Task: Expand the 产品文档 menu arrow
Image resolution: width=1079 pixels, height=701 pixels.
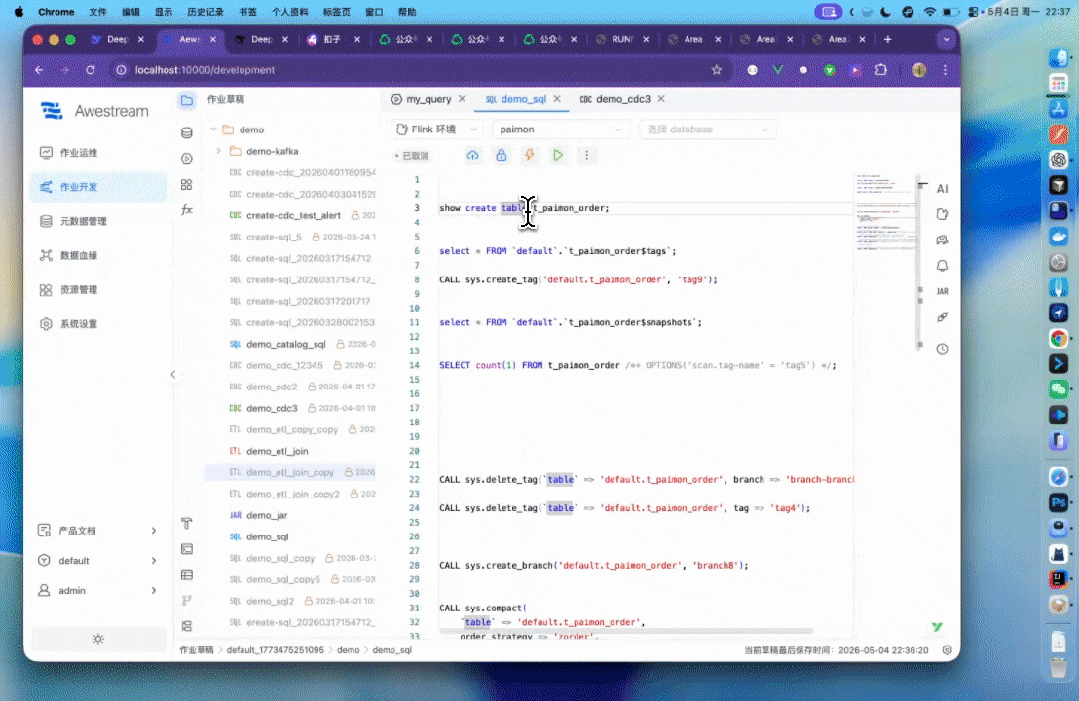Action: pos(153,530)
